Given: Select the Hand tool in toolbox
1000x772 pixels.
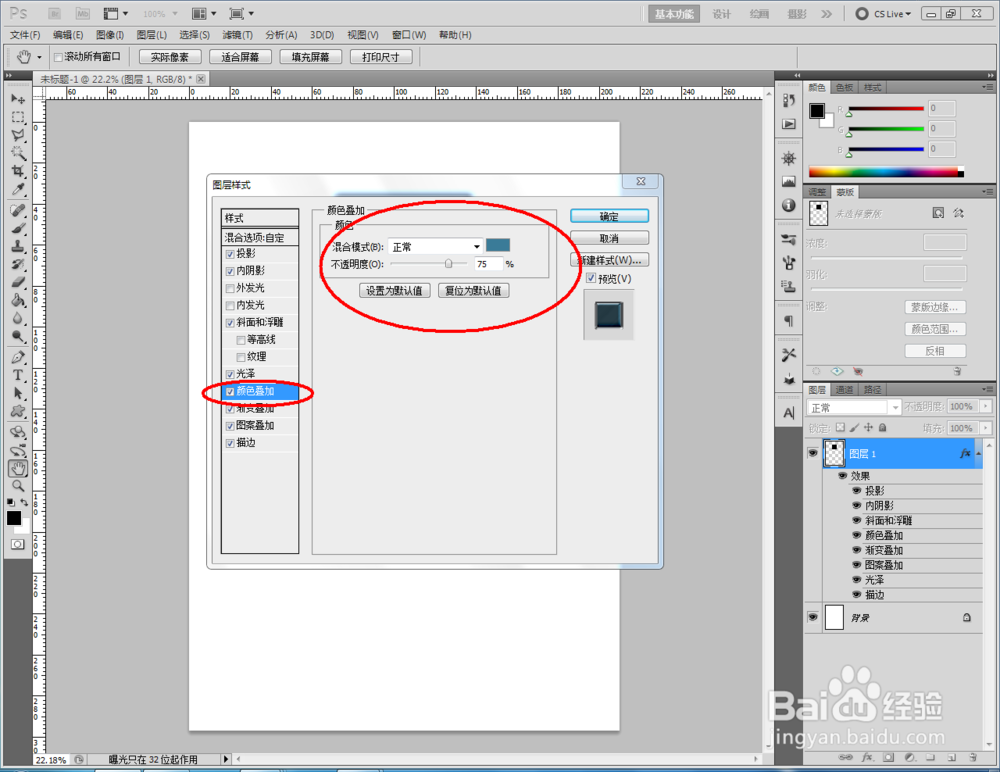Looking at the screenshot, I should 18,469.
